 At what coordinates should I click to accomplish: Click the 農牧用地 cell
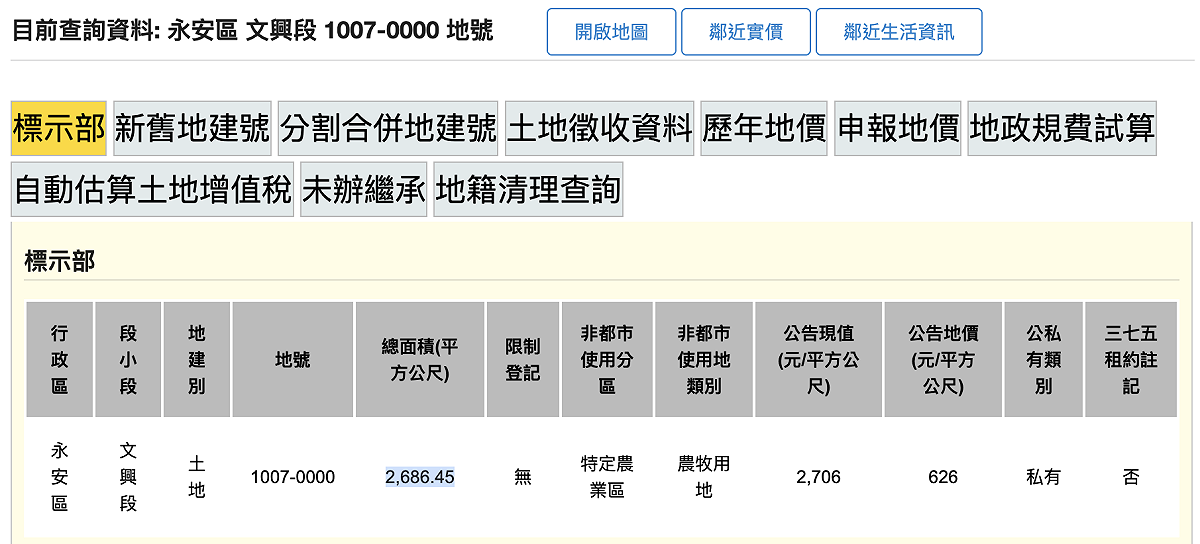(x=704, y=477)
